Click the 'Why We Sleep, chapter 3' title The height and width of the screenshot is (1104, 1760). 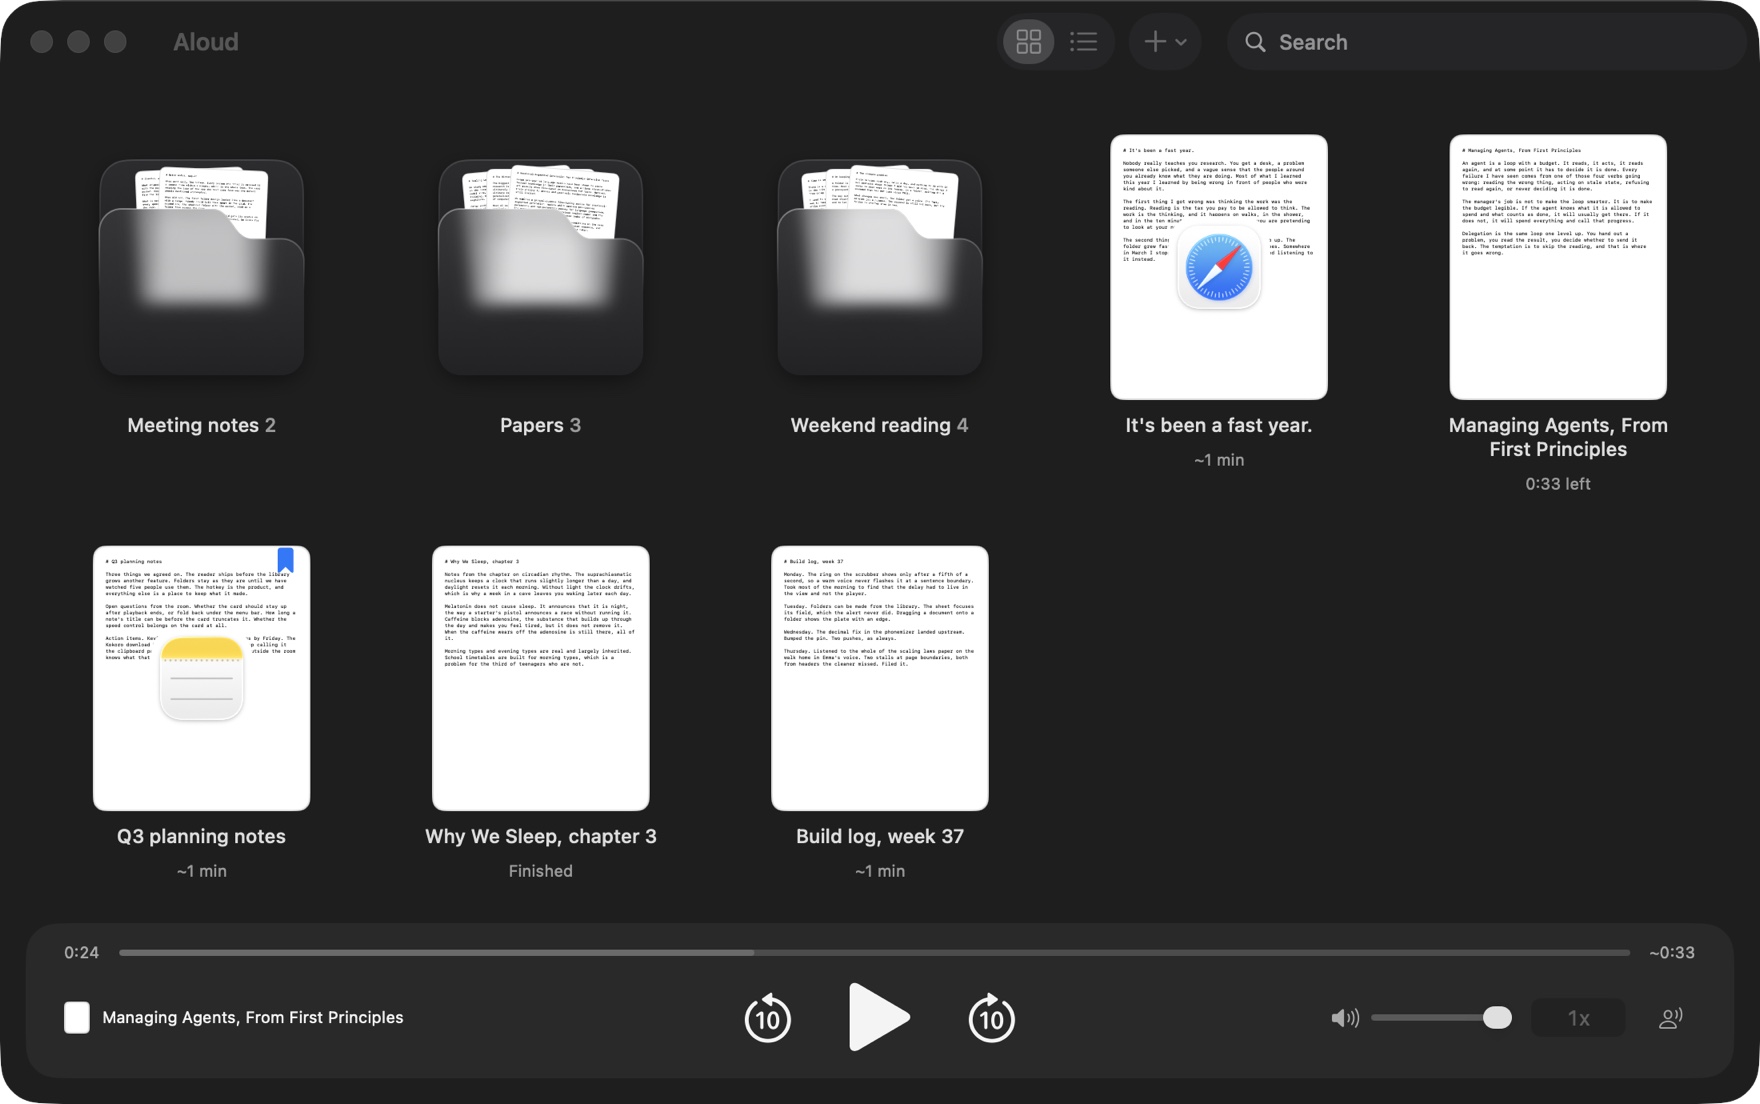540,836
